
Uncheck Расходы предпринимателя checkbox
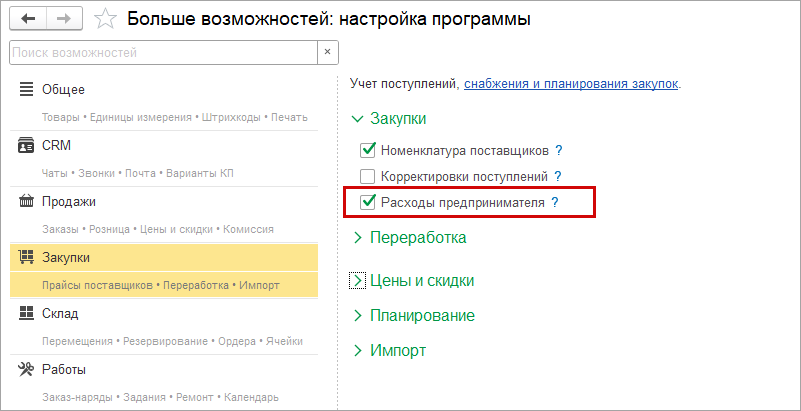point(367,203)
